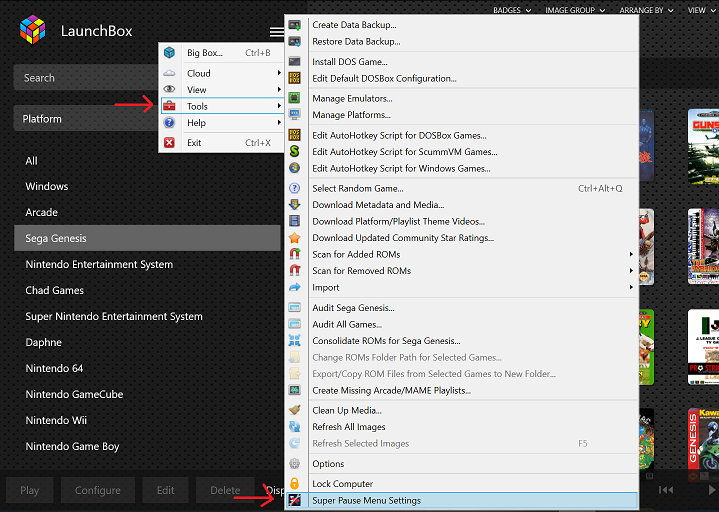719x512 pixels.
Task: Click the Download Metadata arrow icon
Action: tap(294, 204)
